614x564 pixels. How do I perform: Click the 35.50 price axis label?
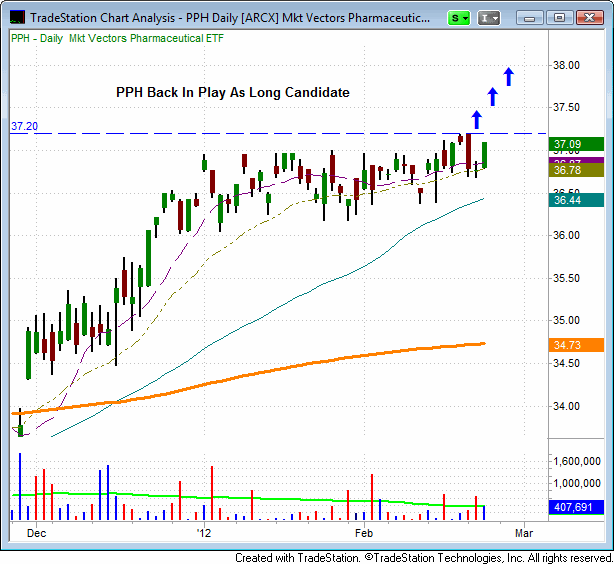point(566,278)
